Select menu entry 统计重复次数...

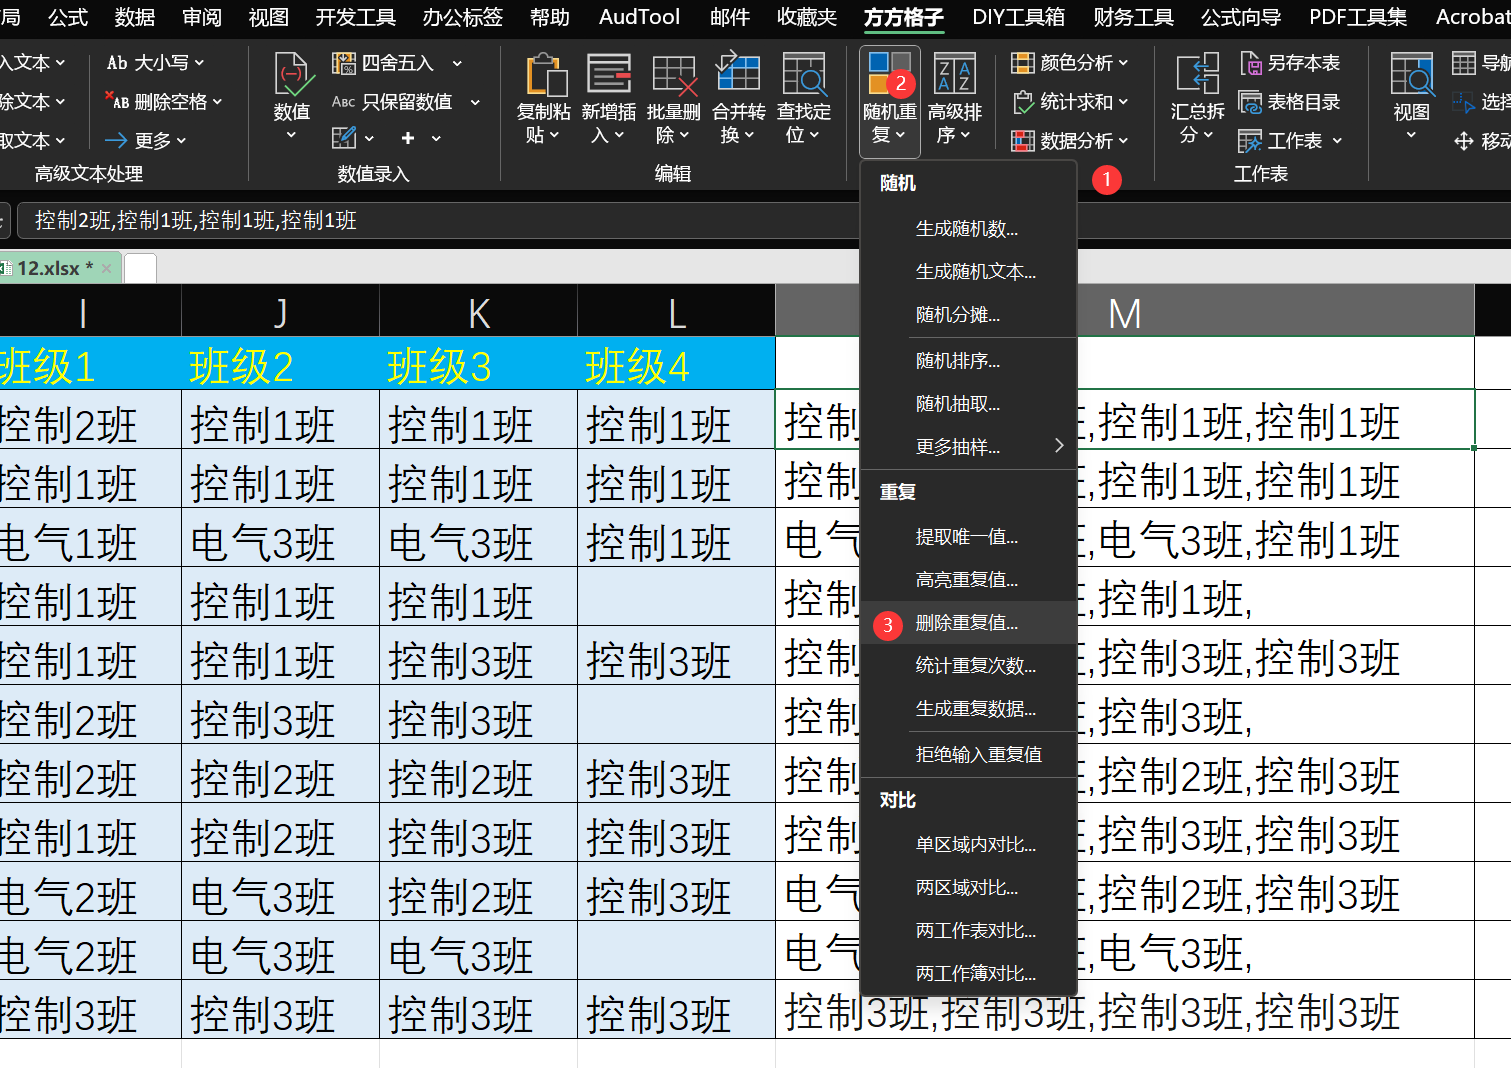[968, 666]
